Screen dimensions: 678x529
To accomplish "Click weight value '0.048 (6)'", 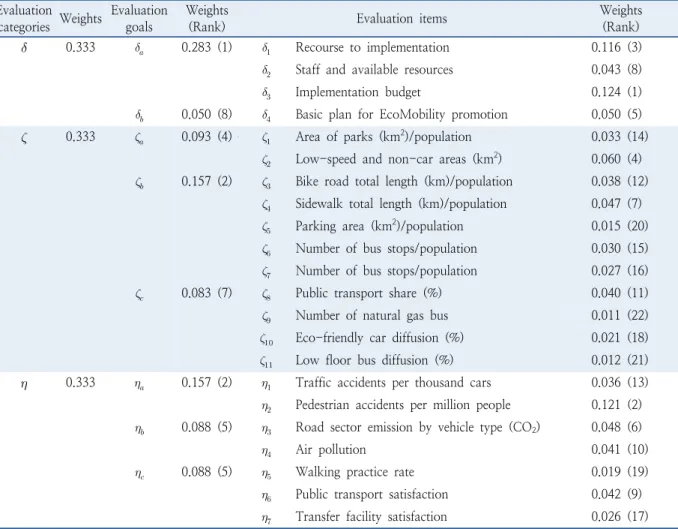I will pos(616,427).
